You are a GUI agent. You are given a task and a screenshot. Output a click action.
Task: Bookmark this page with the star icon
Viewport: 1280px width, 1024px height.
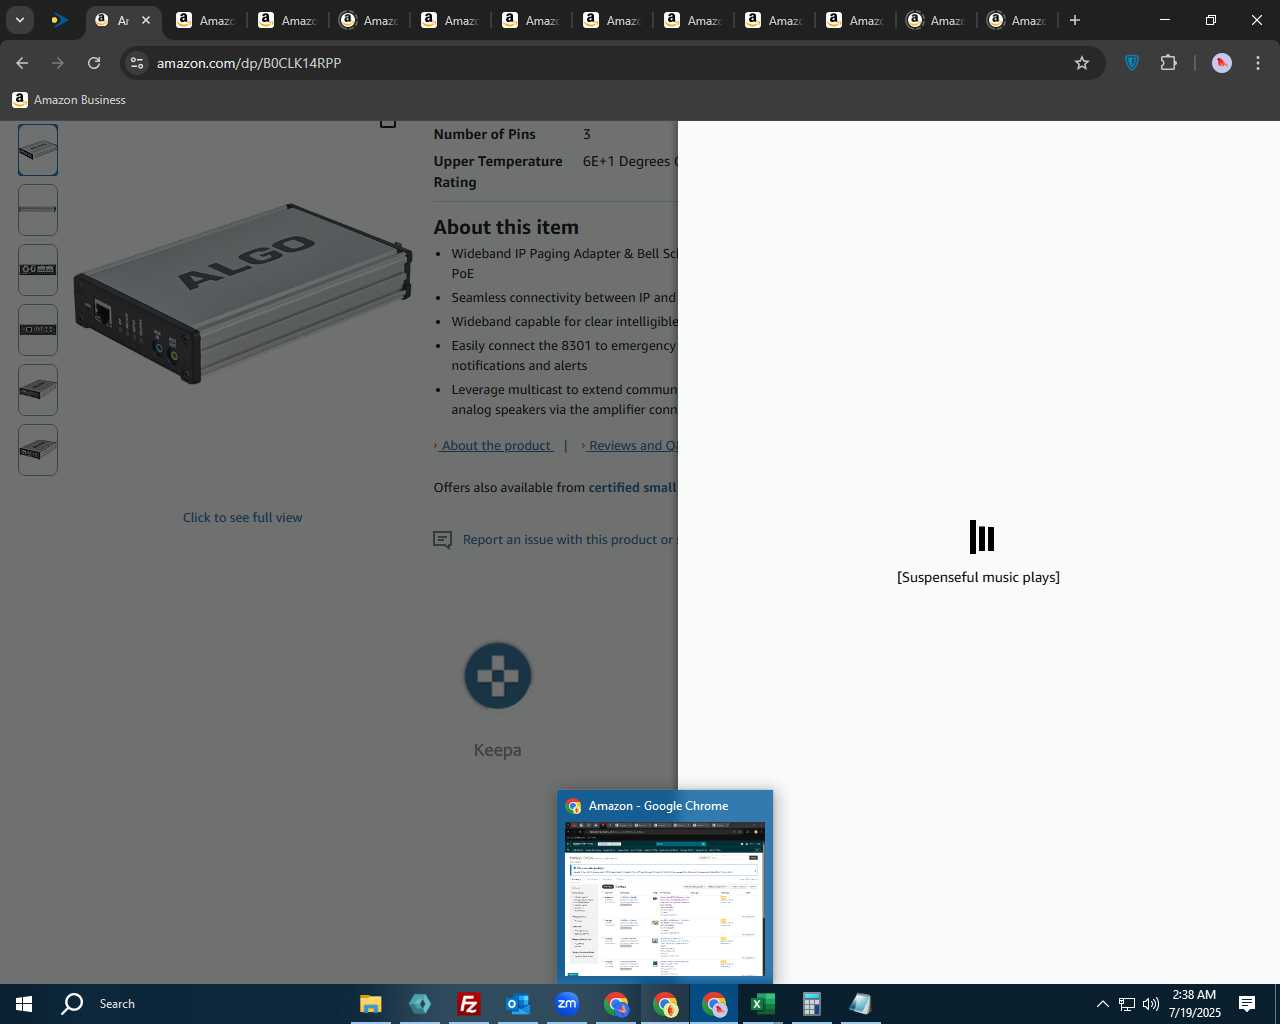point(1082,63)
